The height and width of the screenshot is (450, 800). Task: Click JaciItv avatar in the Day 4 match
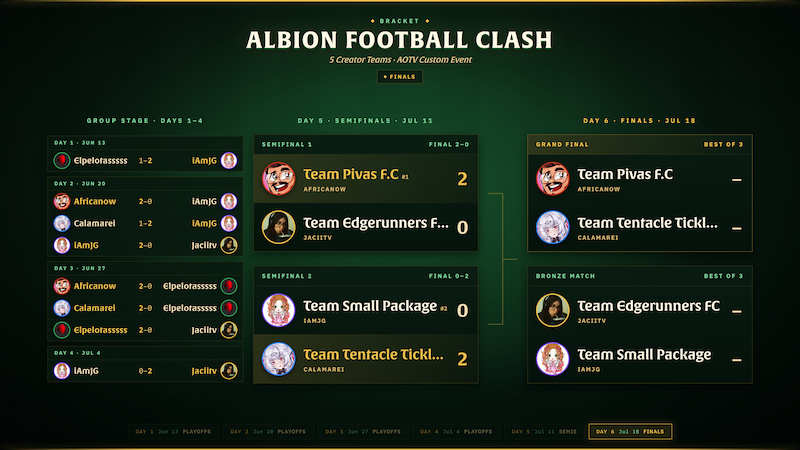click(229, 371)
